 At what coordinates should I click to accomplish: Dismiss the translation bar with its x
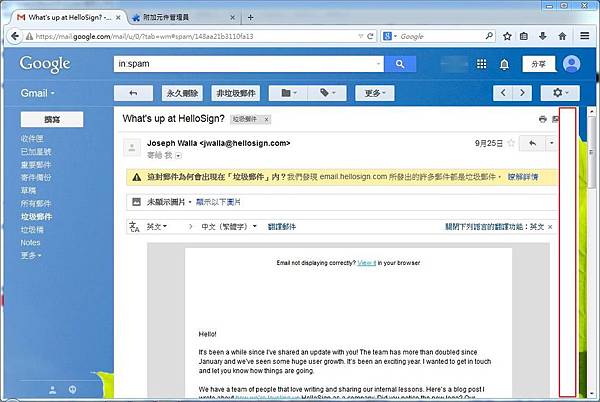point(550,227)
